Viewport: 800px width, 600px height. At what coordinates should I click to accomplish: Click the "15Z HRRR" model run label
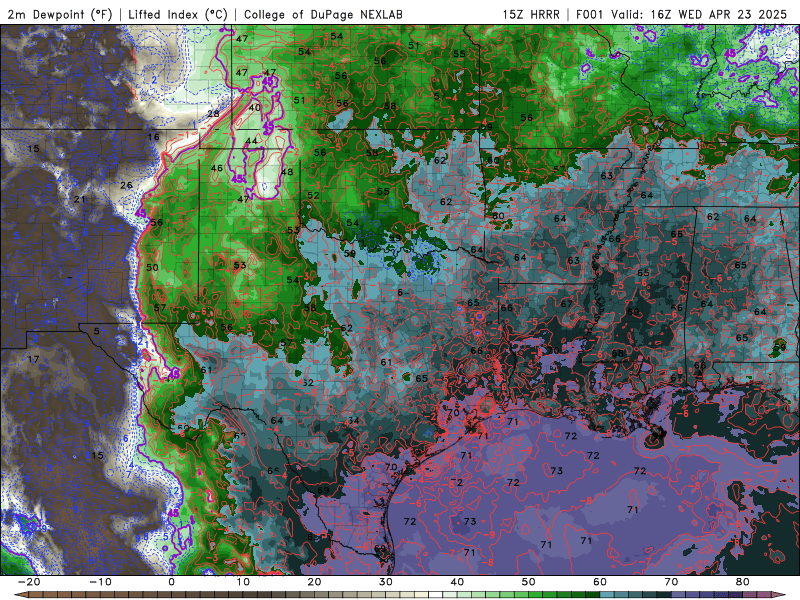531,14
